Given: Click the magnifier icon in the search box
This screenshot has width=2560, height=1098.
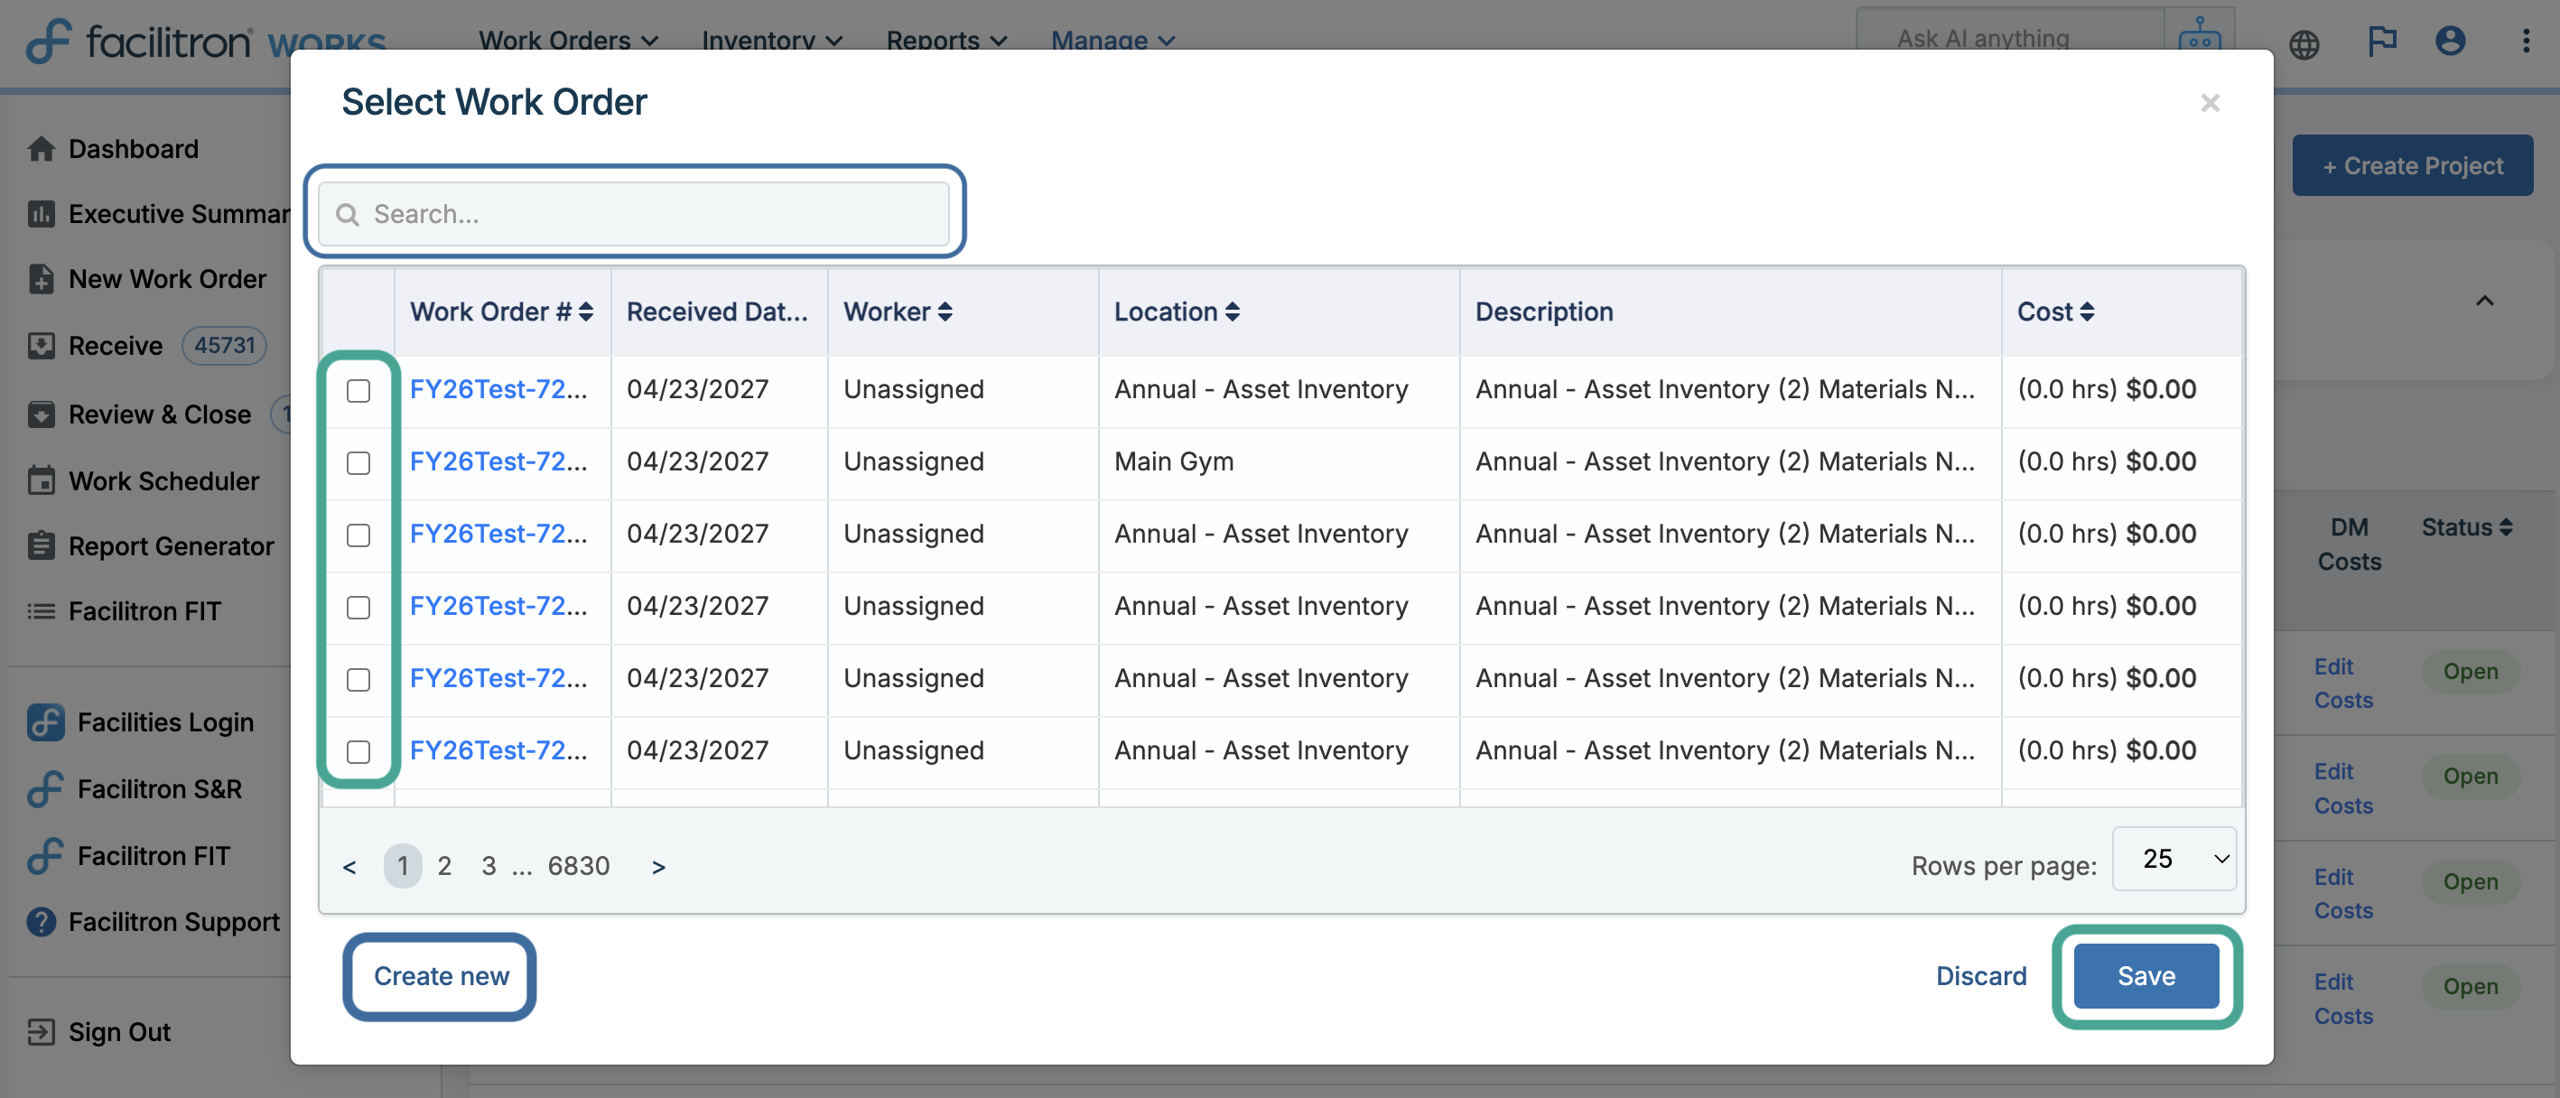Looking at the screenshot, I should pyautogui.click(x=347, y=214).
